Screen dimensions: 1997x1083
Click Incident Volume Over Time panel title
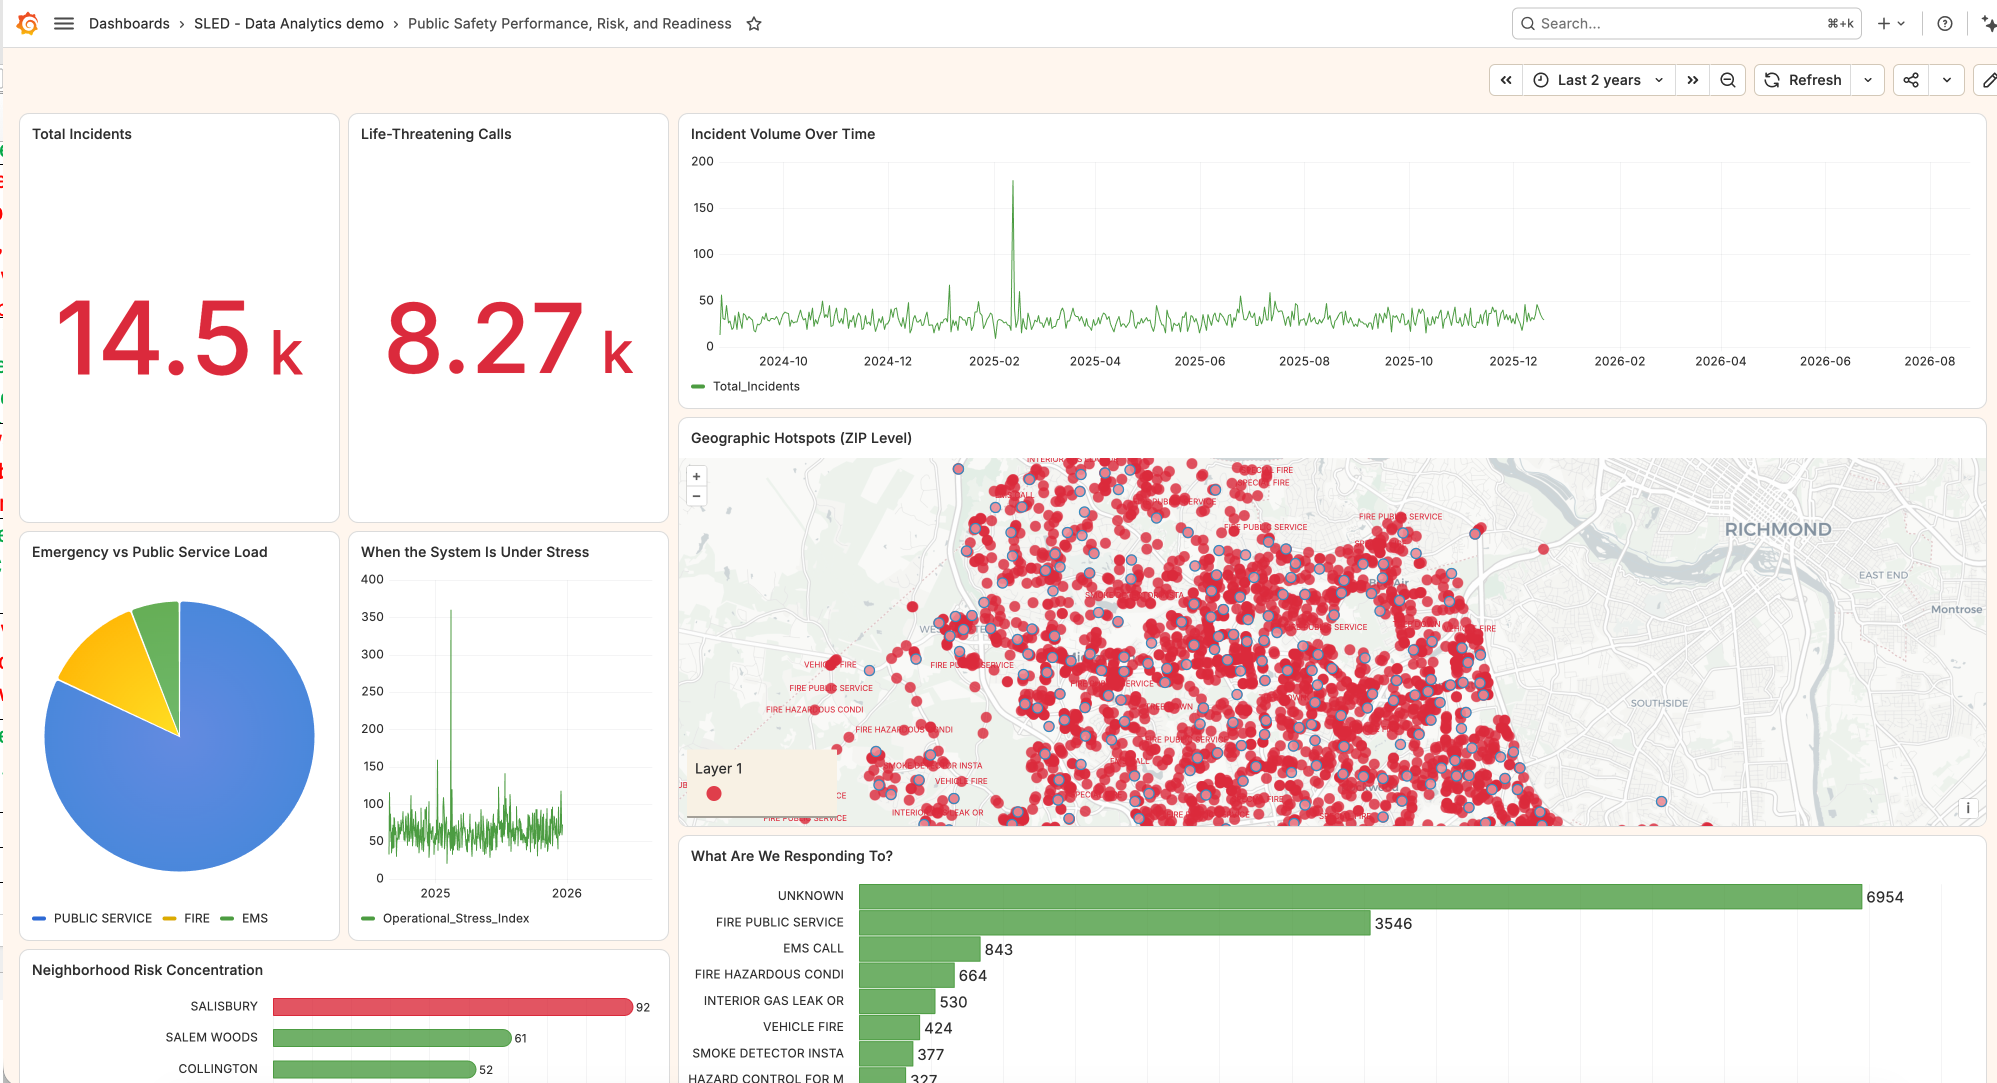783,134
